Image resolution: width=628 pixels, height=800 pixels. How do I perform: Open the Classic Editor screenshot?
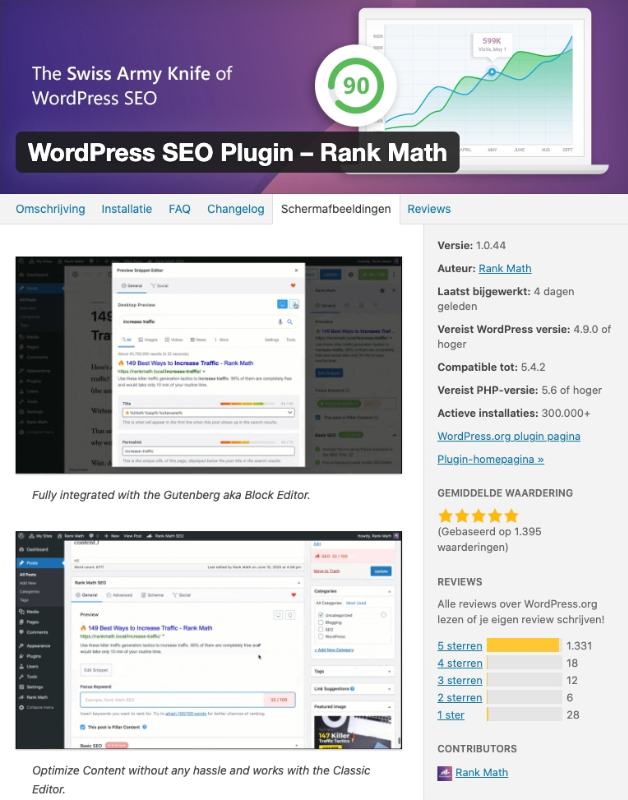coord(209,640)
